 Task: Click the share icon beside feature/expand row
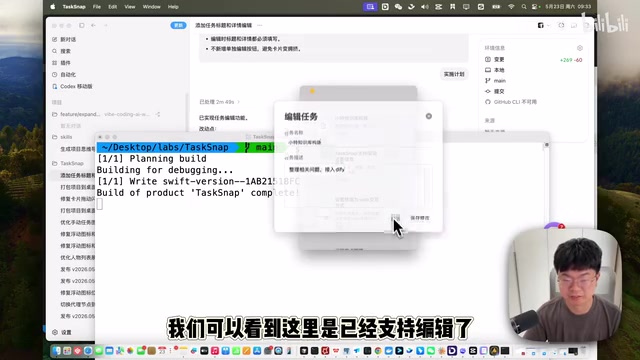[158, 114]
